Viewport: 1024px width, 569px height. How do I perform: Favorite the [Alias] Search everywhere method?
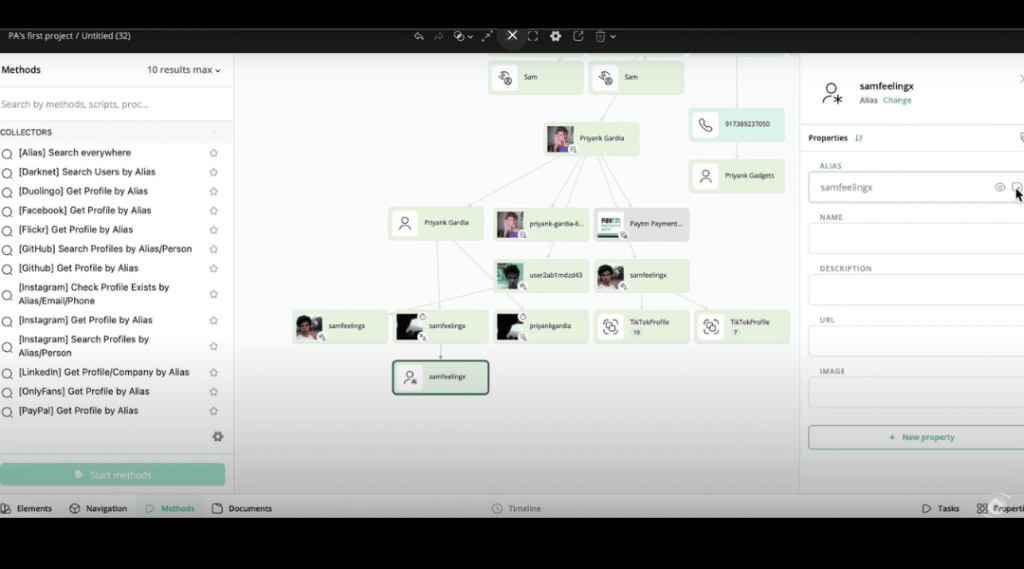click(213, 153)
